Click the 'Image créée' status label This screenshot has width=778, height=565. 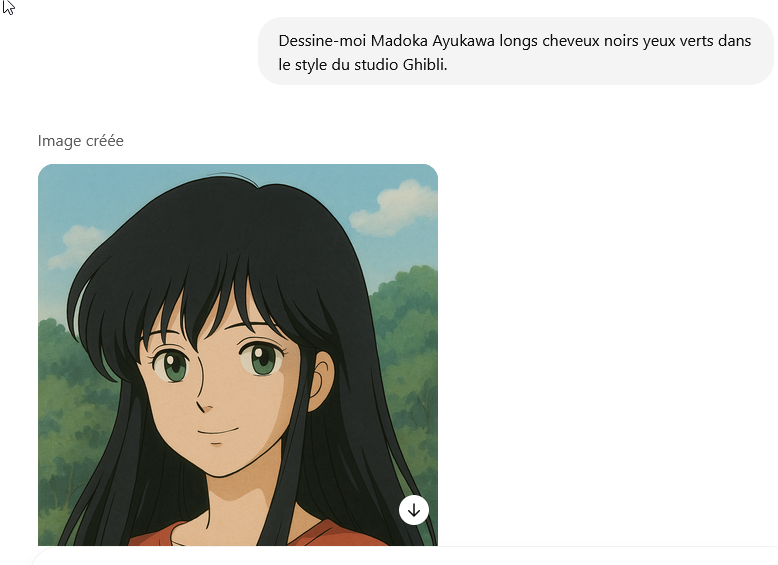point(80,141)
